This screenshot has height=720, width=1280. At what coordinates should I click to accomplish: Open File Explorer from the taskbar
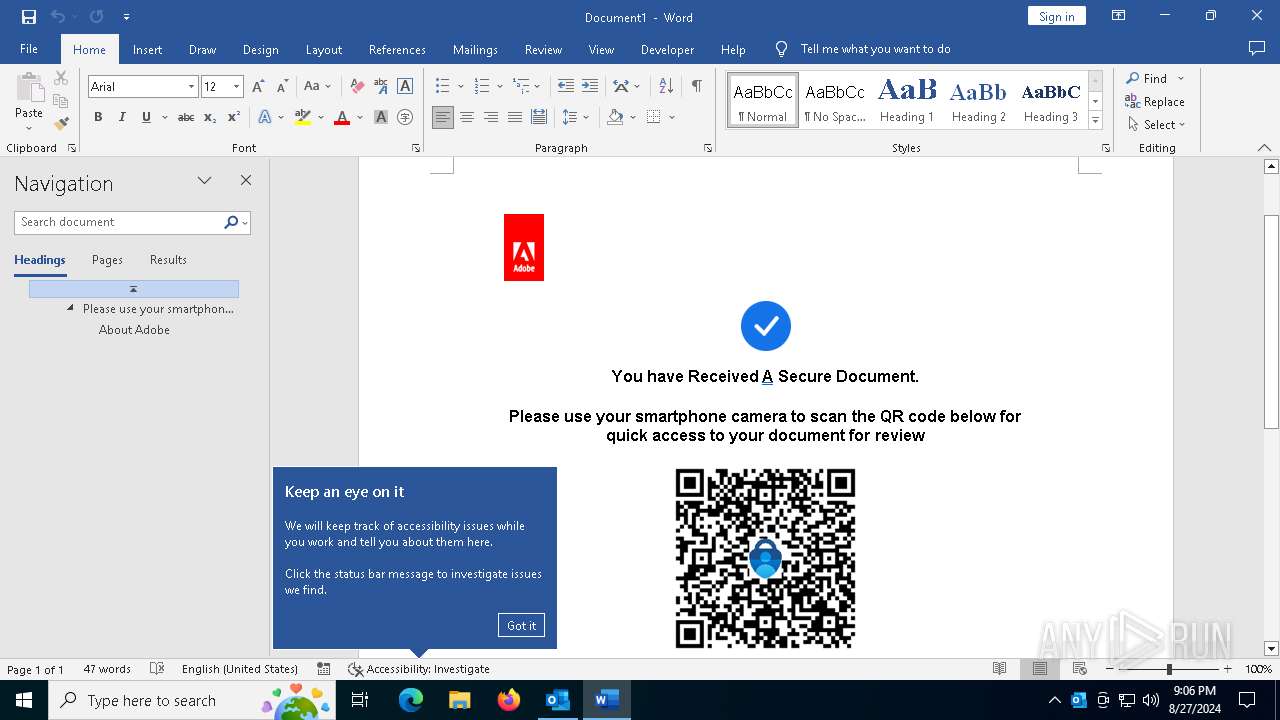pos(460,700)
